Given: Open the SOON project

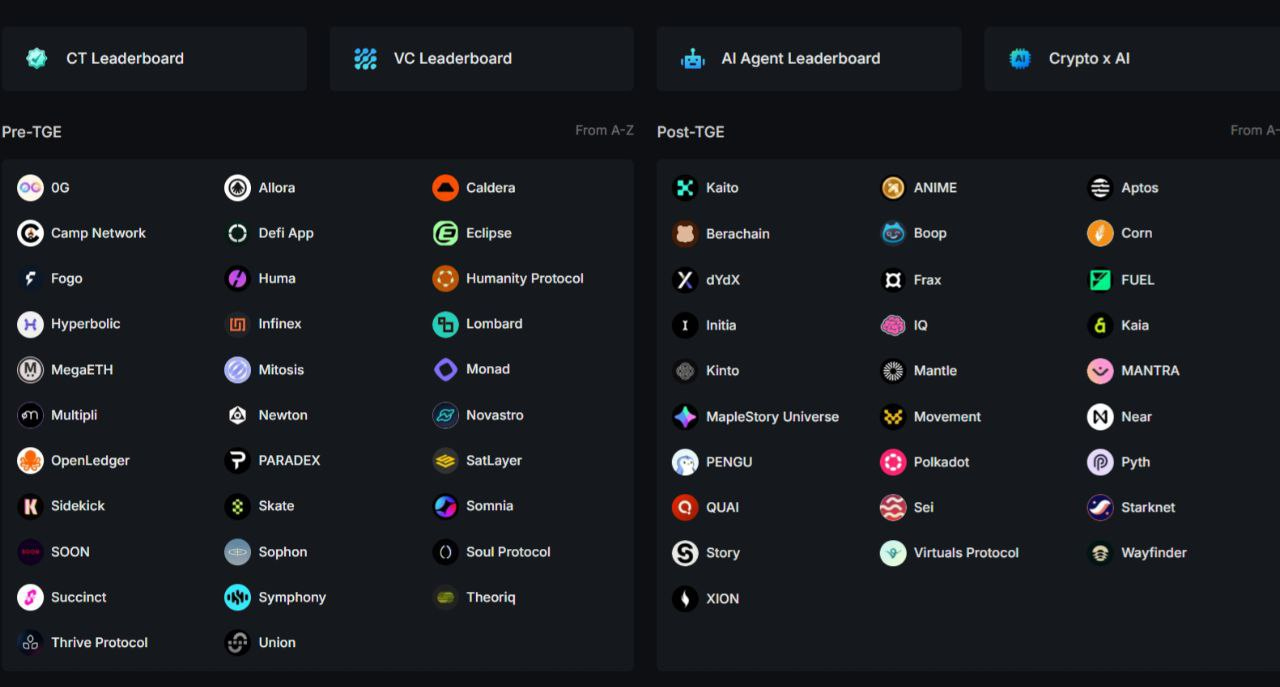Looking at the screenshot, I should pos(54,552).
